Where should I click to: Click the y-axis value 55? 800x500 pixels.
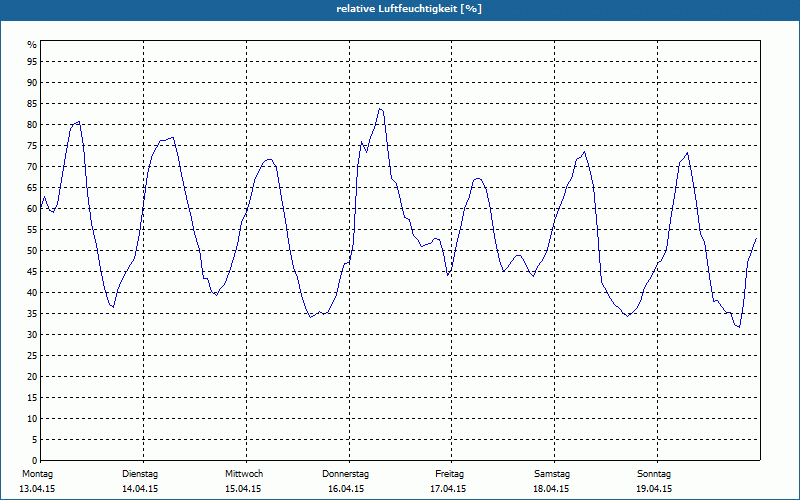pos(32,230)
